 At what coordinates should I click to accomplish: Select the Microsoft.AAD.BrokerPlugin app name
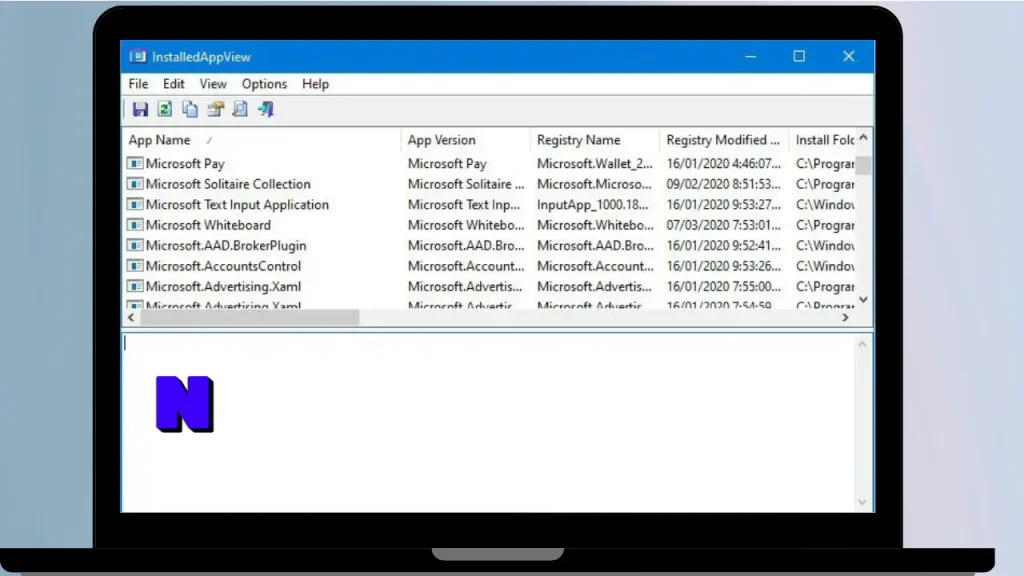point(226,246)
